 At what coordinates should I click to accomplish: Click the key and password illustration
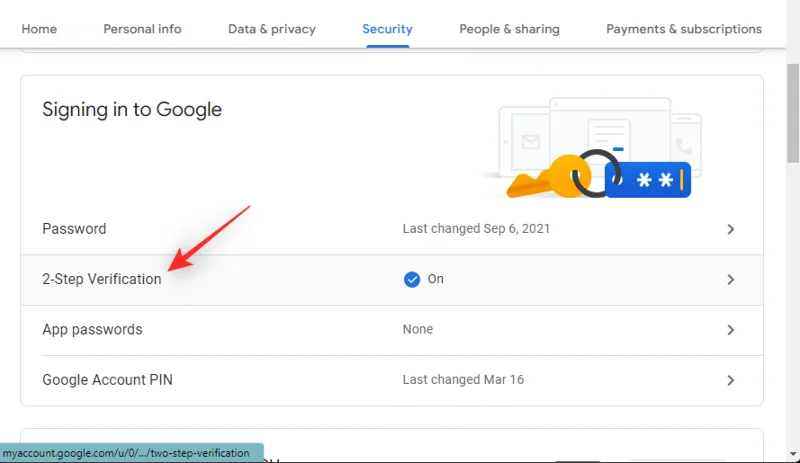(x=592, y=148)
